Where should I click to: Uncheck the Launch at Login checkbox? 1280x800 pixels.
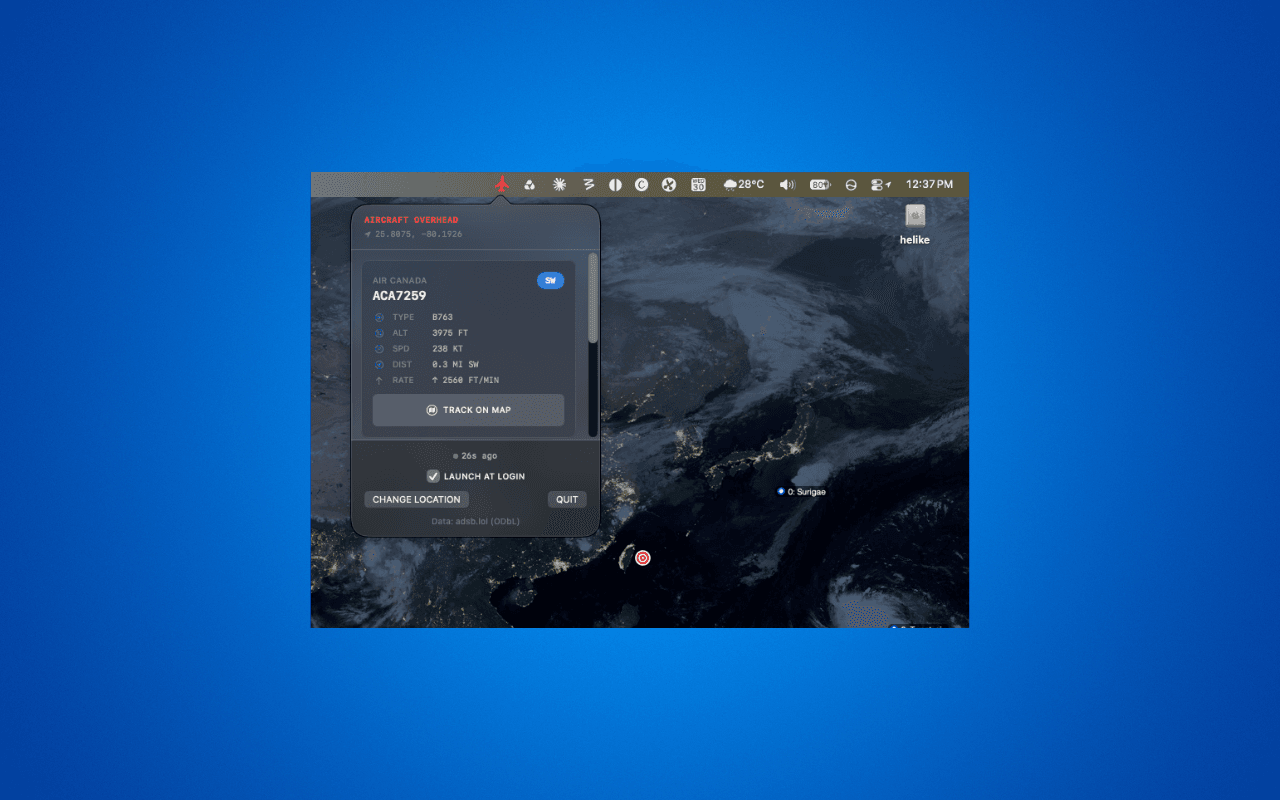(x=433, y=476)
